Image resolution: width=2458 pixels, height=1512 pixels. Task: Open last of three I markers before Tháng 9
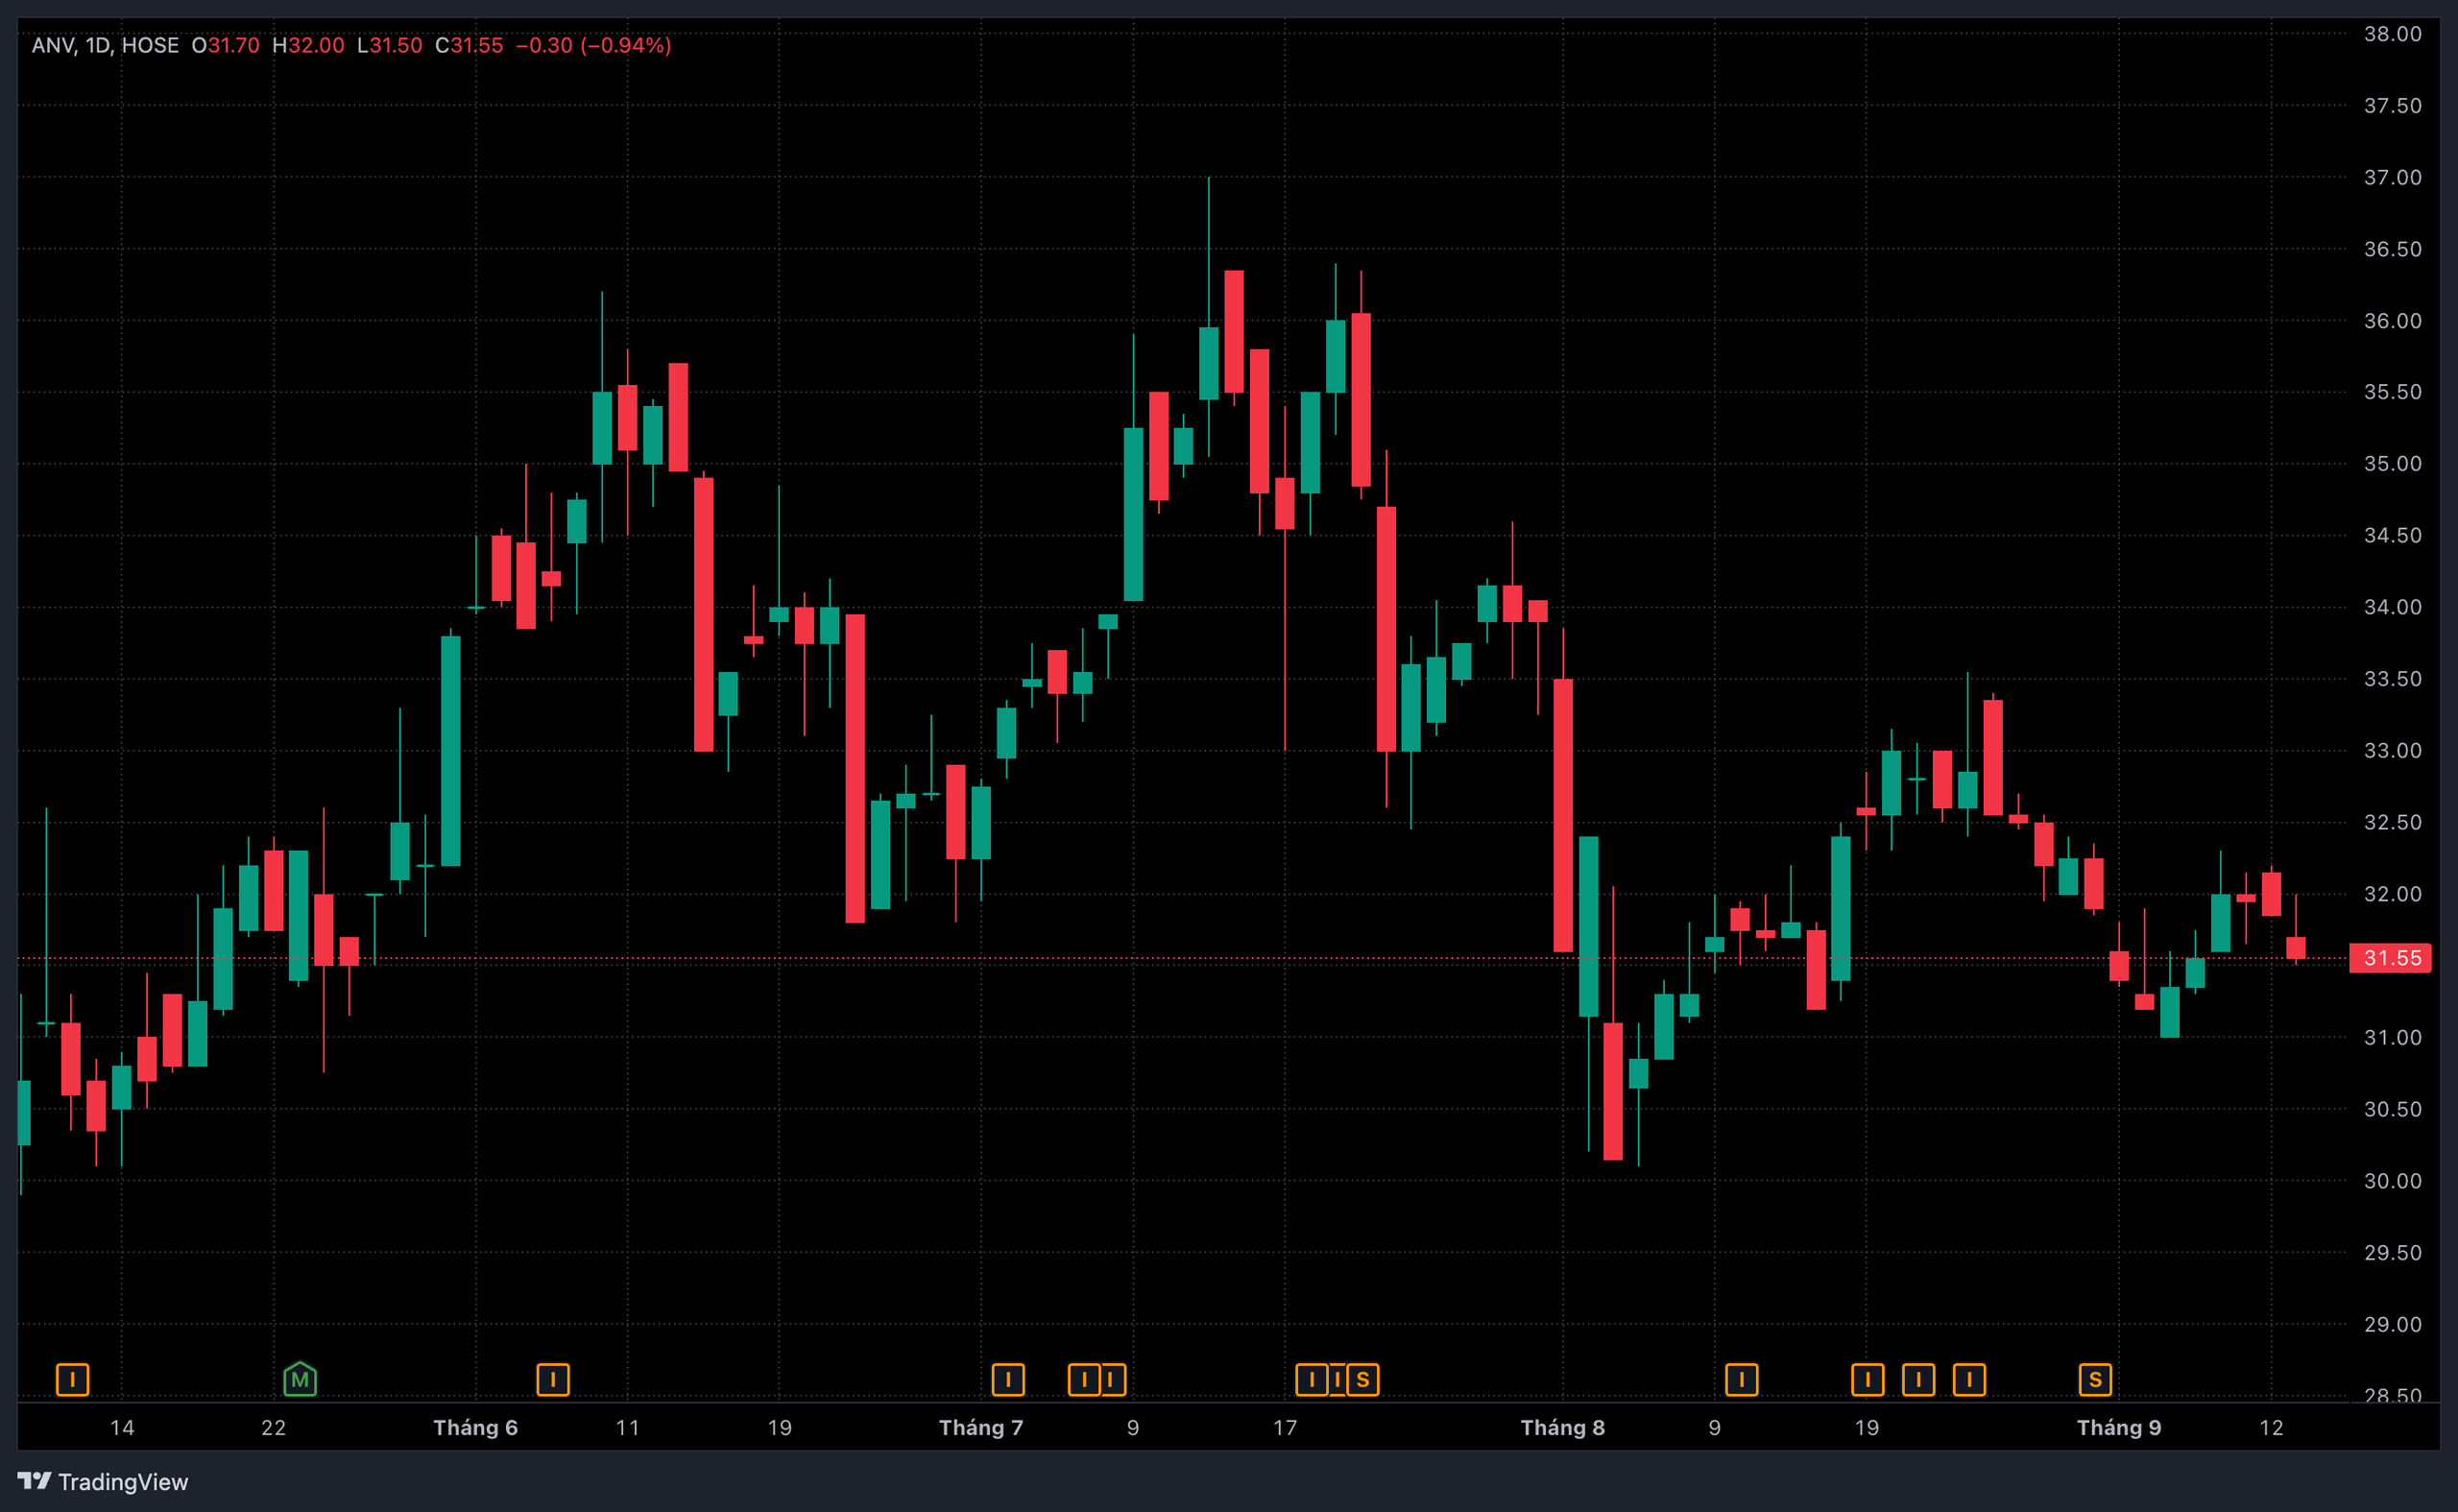coord(1969,1380)
